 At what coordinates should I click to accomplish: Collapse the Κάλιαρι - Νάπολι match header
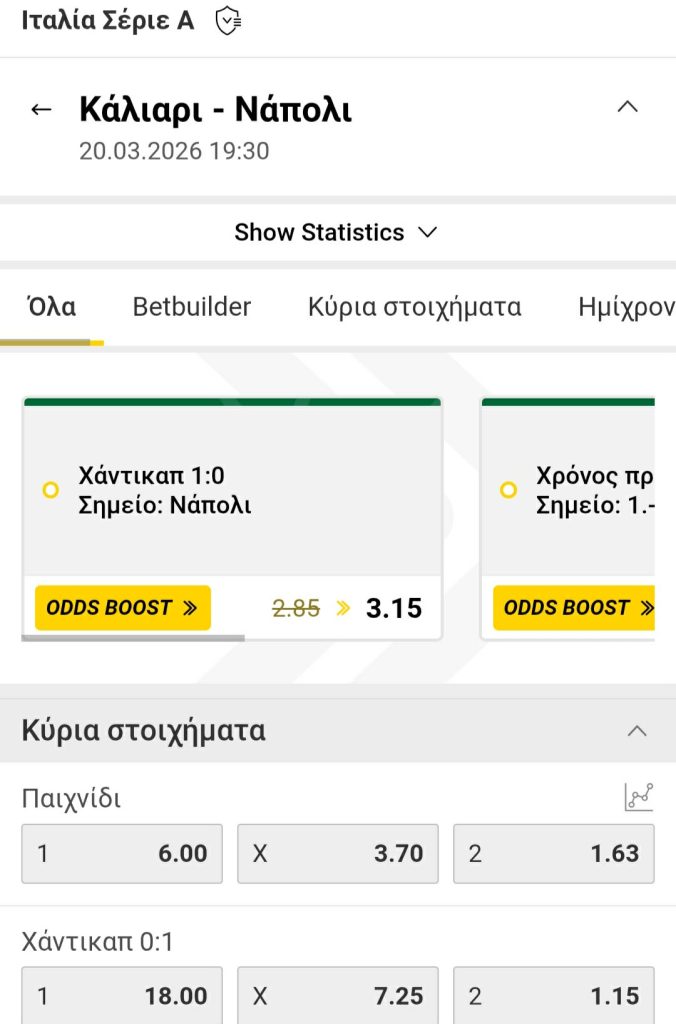click(x=628, y=107)
